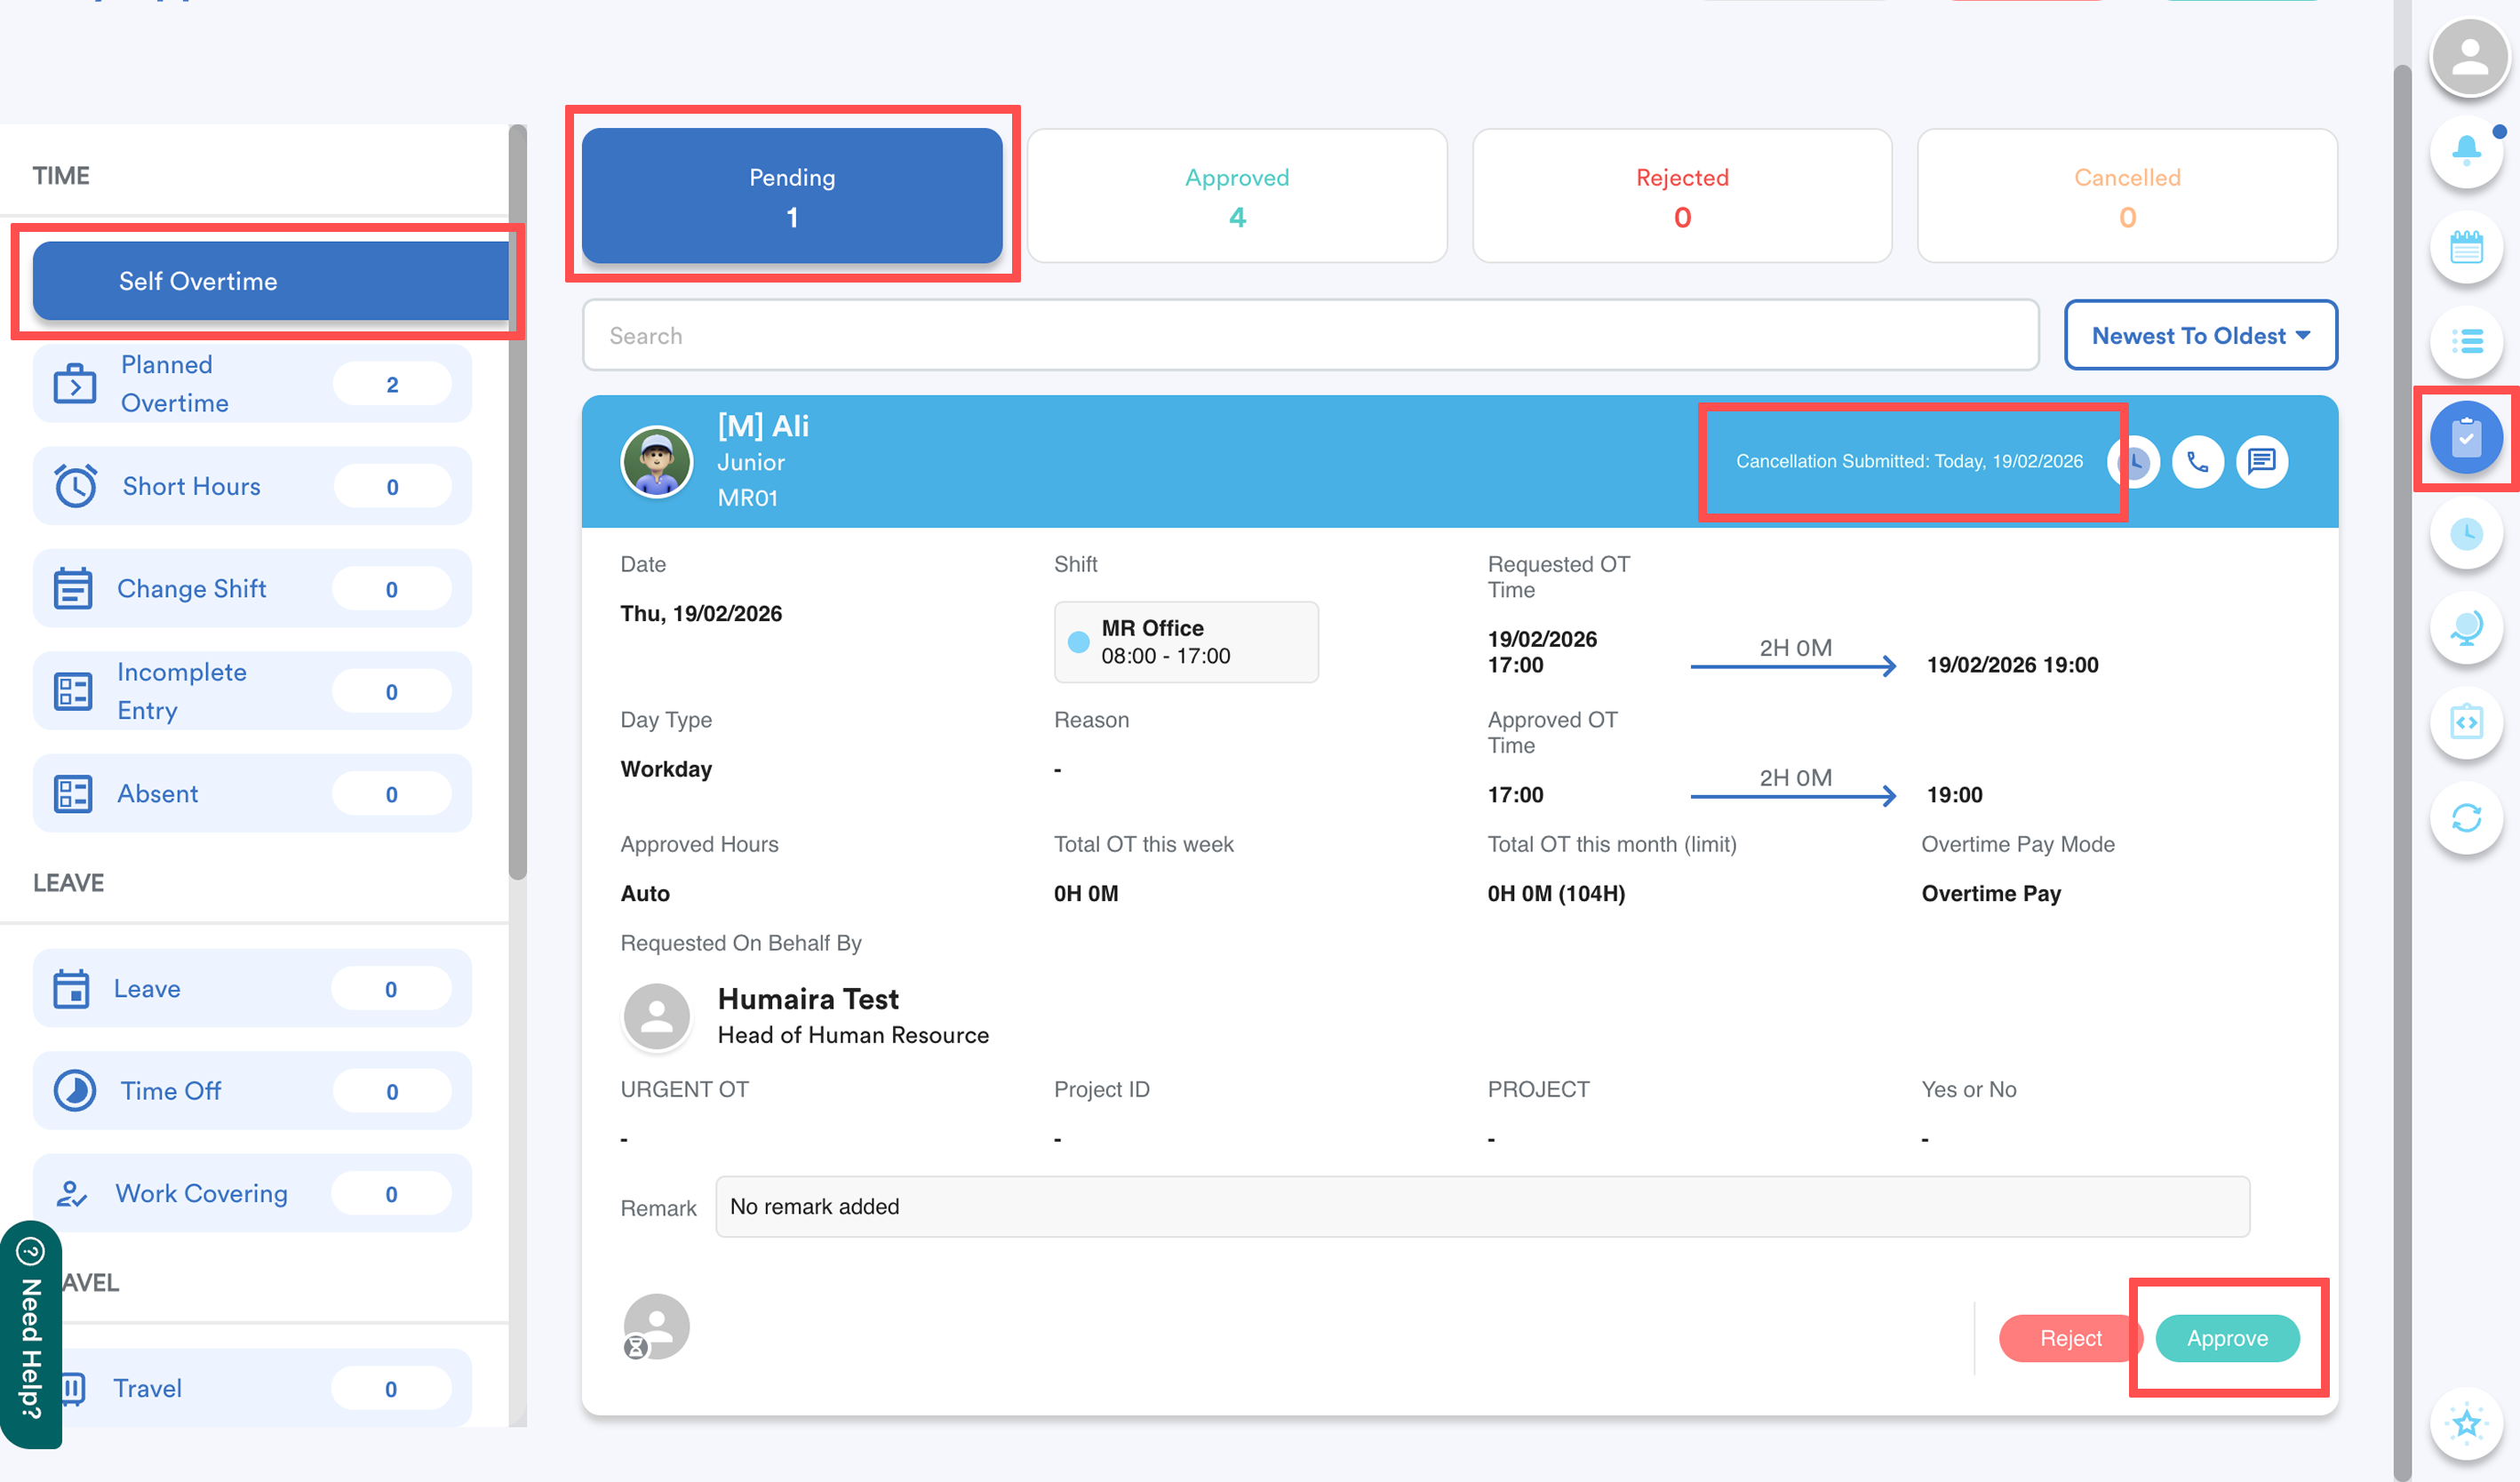Open the chat message icon for Ali

pos(2261,462)
